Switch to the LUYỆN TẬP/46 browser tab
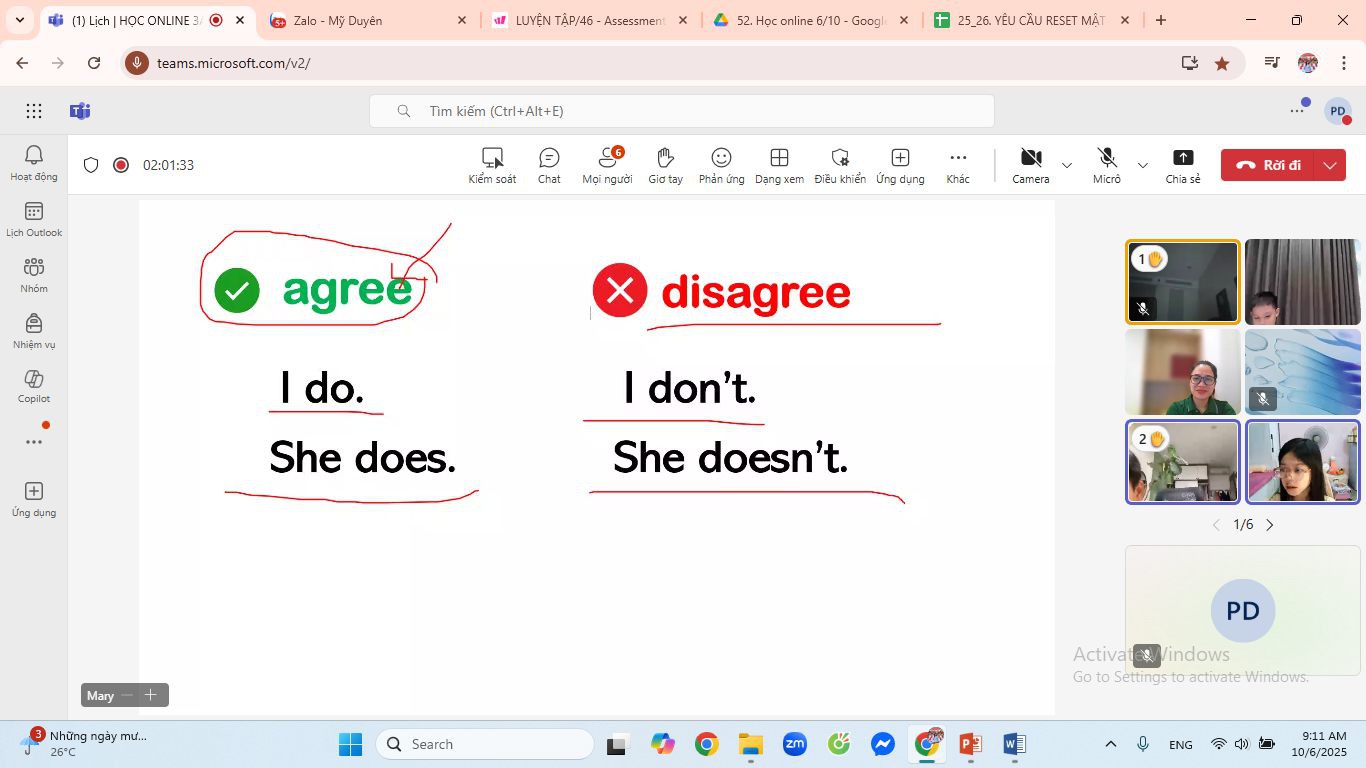The image size is (1366, 768). (590, 20)
